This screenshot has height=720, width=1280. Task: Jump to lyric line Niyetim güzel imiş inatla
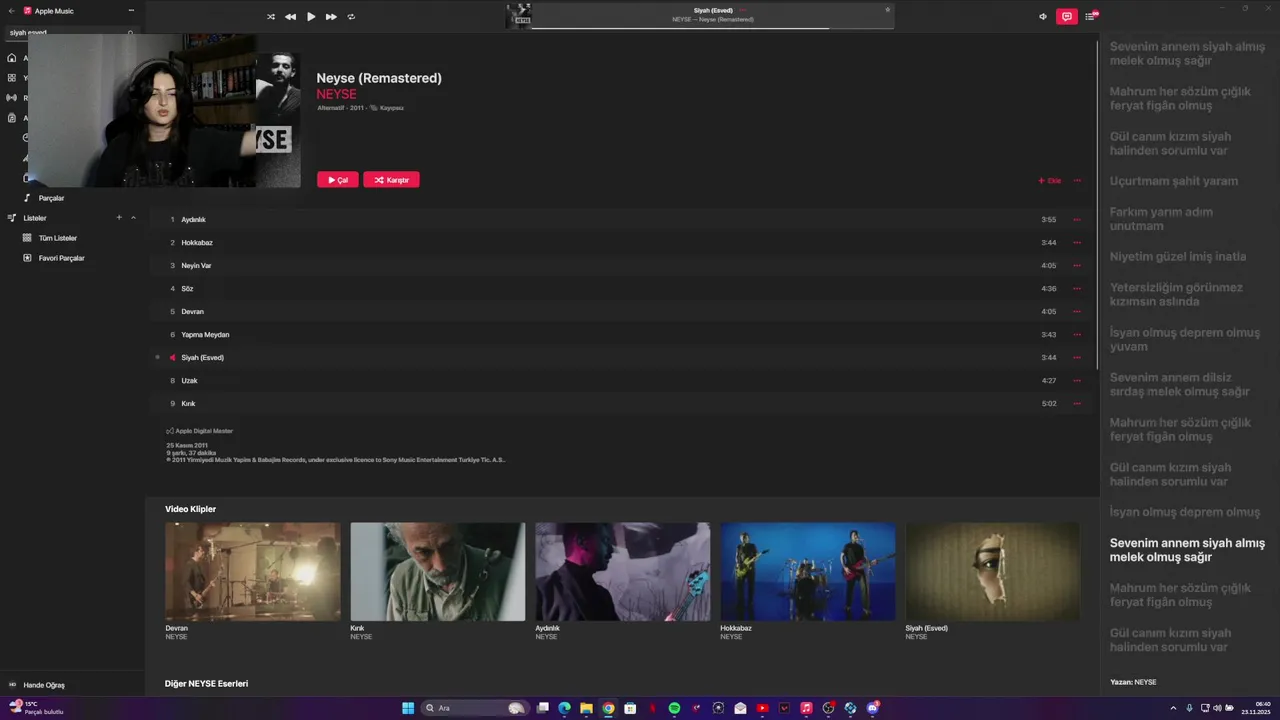pos(1178,256)
